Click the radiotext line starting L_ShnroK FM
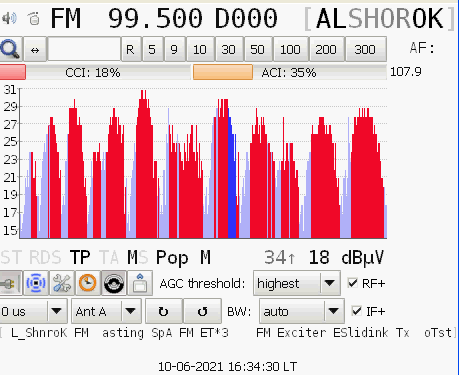Viewport: 459px width, 375px height. [227, 333]
